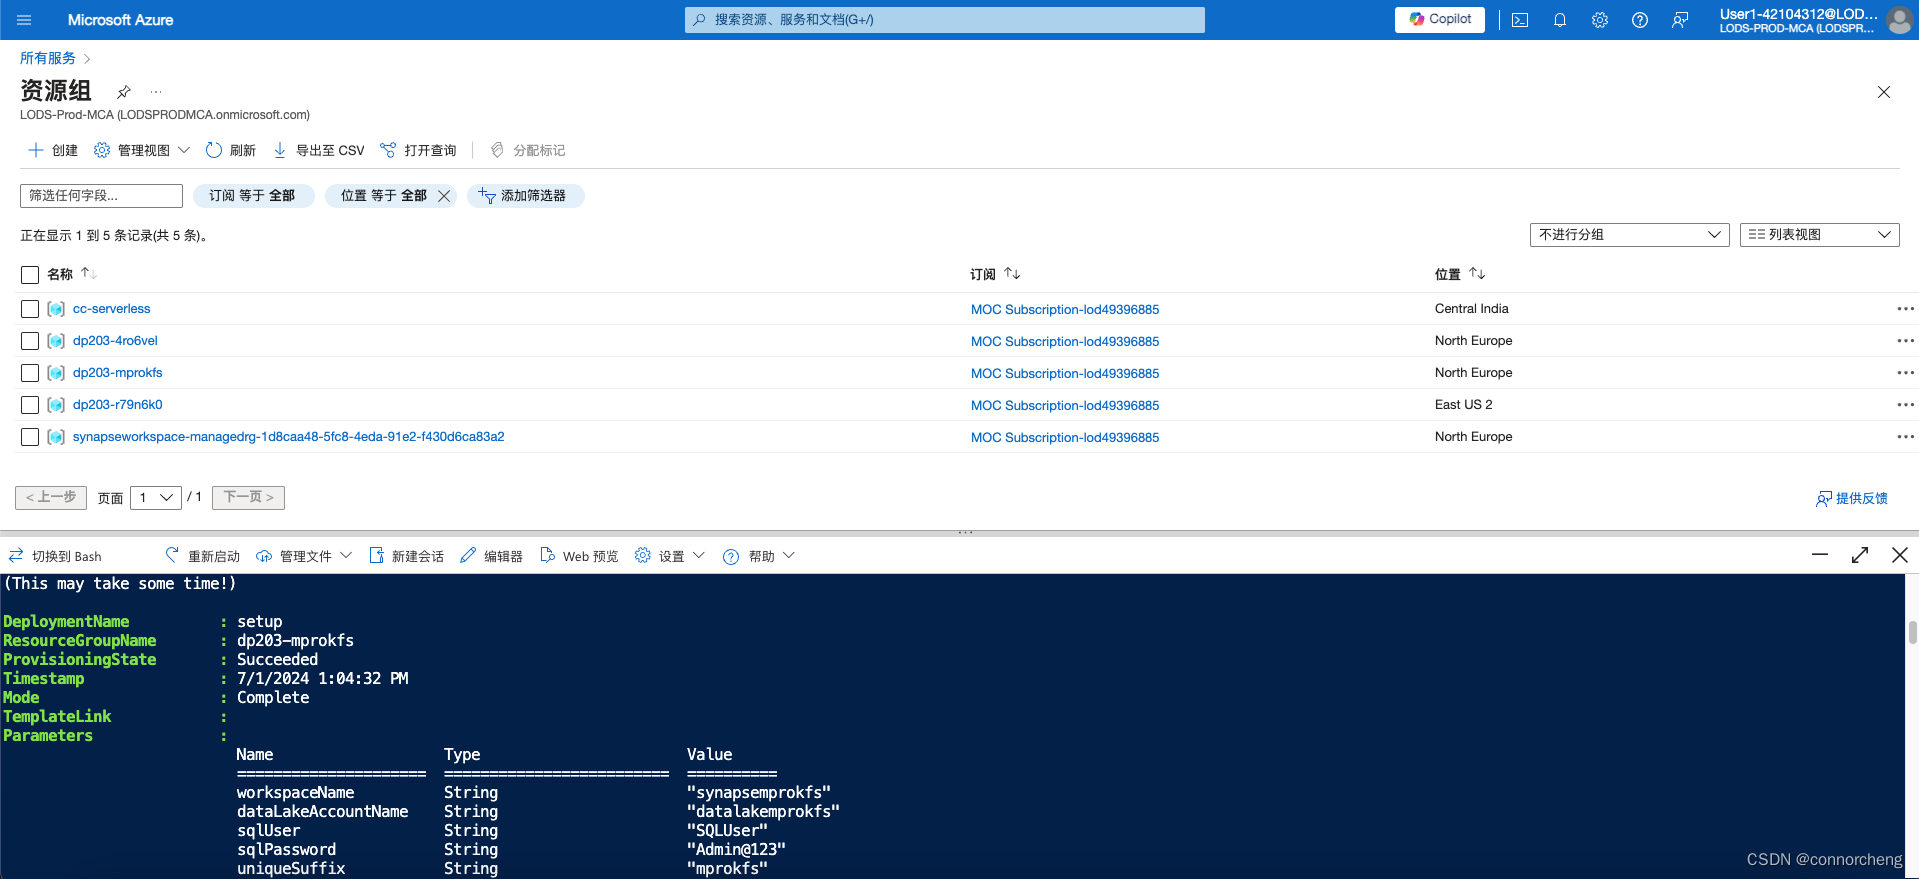Start a new Cloud Shell session
1919x879 pixels.
(407, 556)
